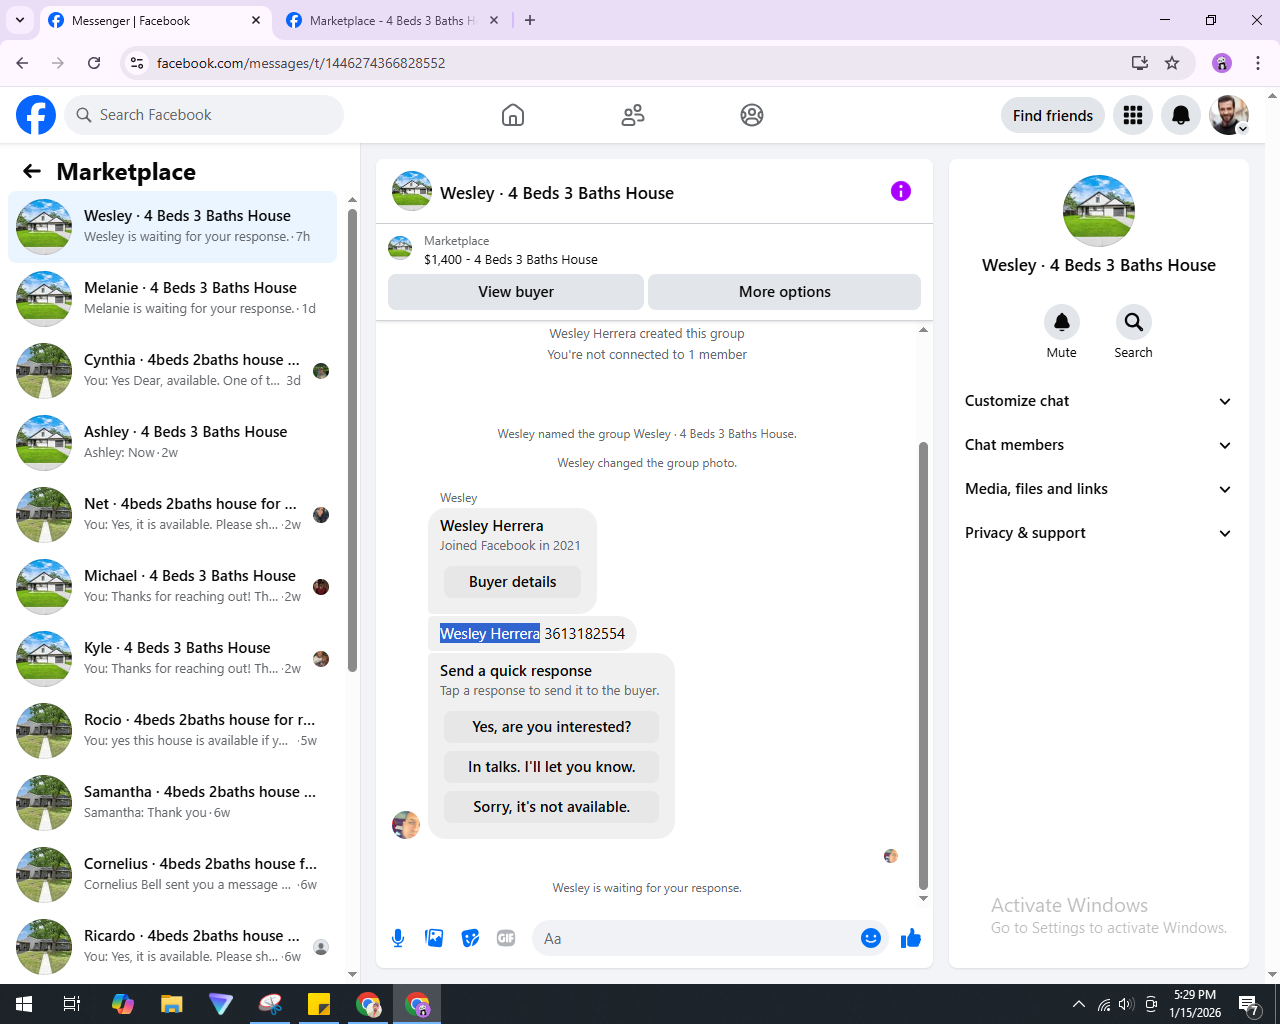This screenshot has height=1024, width=1280.
Task: Open a new browser tab
Action: [x=530, y=20]
